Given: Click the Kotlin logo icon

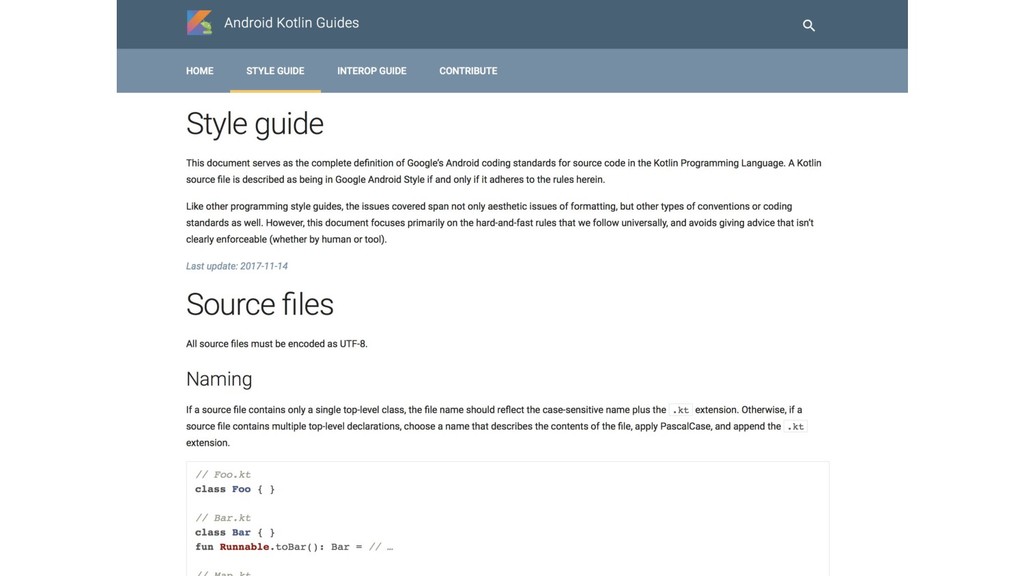Looking at the screenshot, I should (x=199, y=23).
